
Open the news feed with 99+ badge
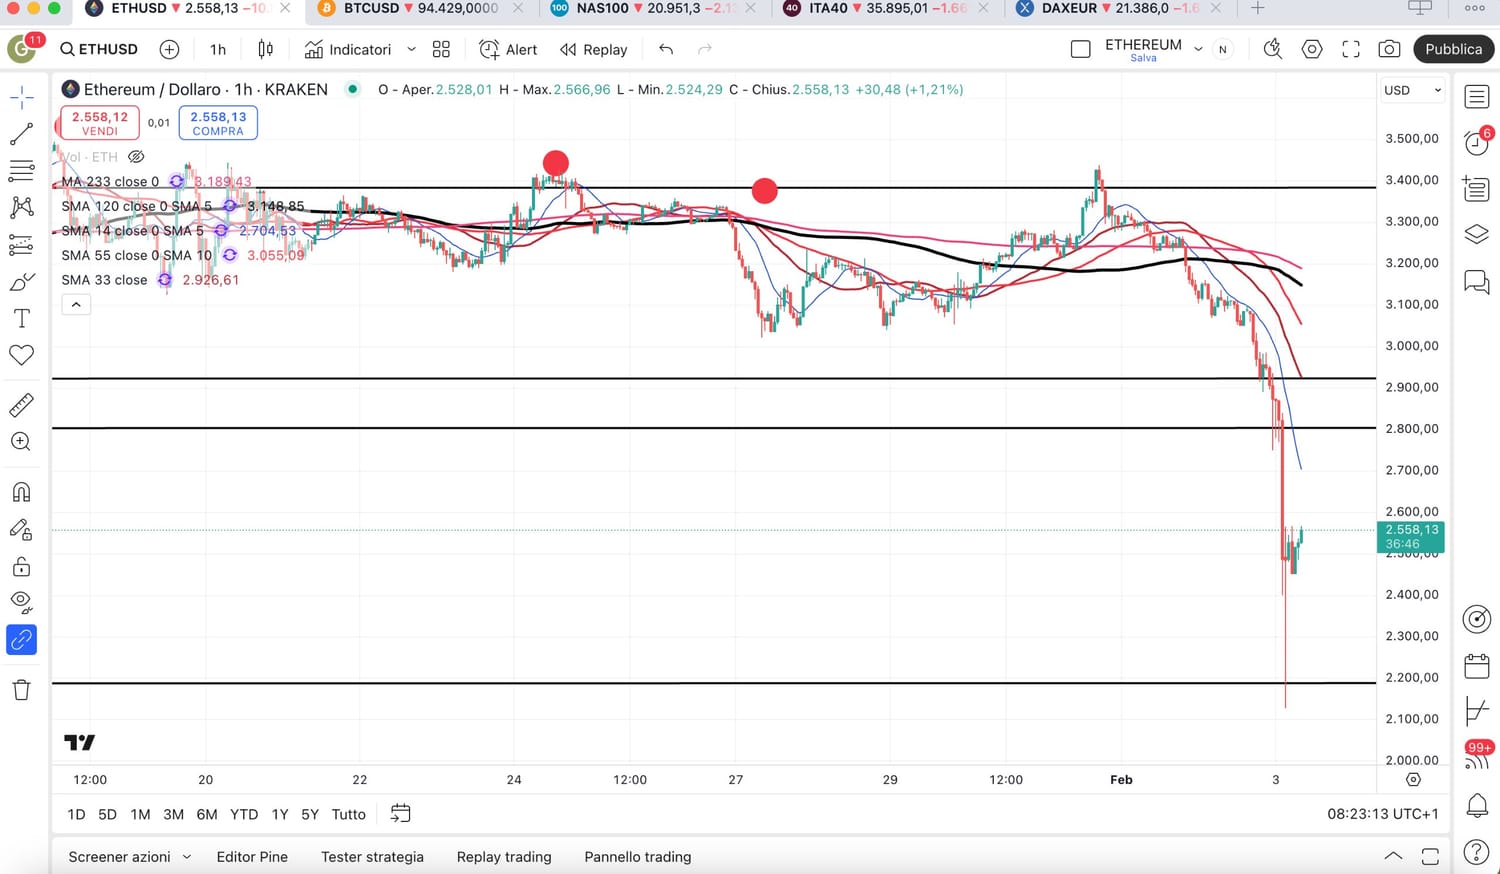point(1478,756)
